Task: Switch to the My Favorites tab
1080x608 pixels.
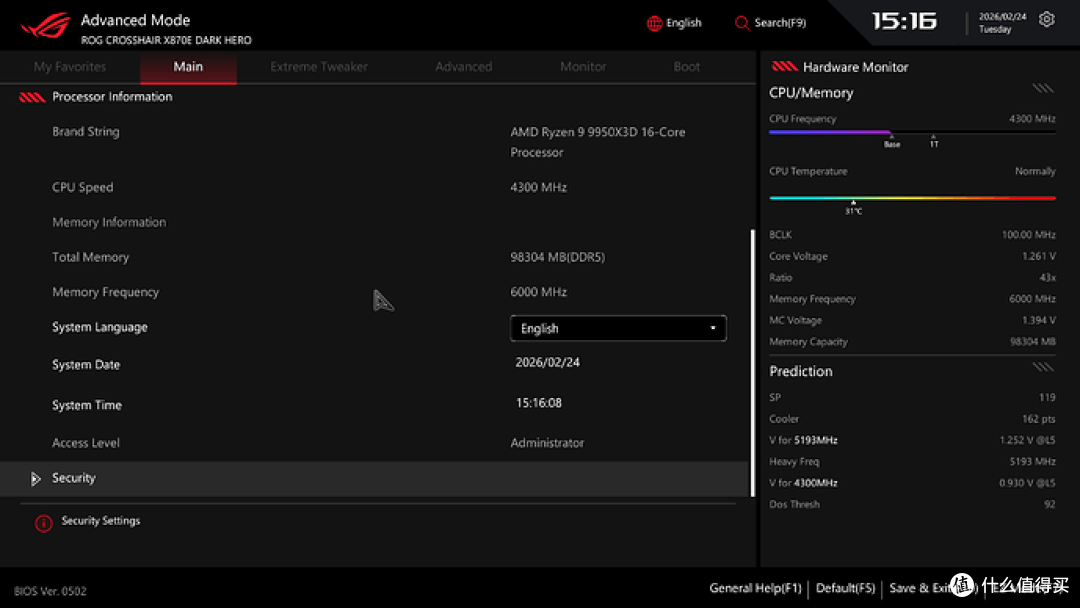Action: click(x=70, y=67)
